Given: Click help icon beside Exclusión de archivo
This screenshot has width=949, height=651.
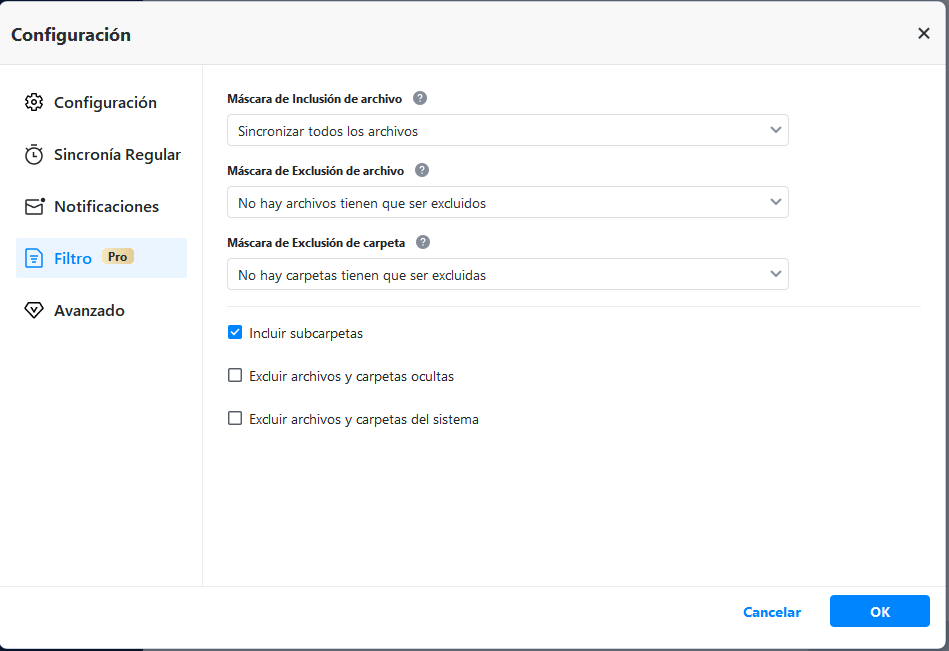Looking at the screenshot, I should click(422, 170).
